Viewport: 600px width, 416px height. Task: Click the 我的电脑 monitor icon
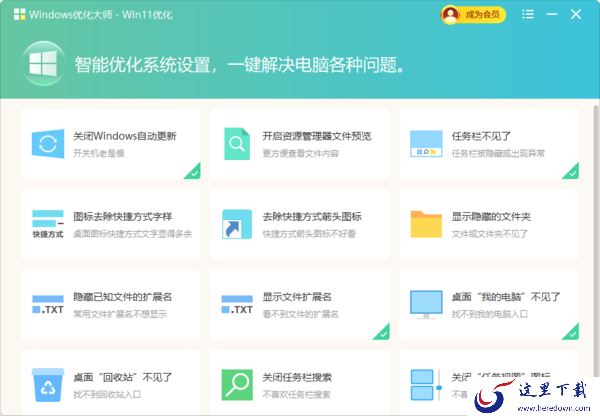[426, 305]
